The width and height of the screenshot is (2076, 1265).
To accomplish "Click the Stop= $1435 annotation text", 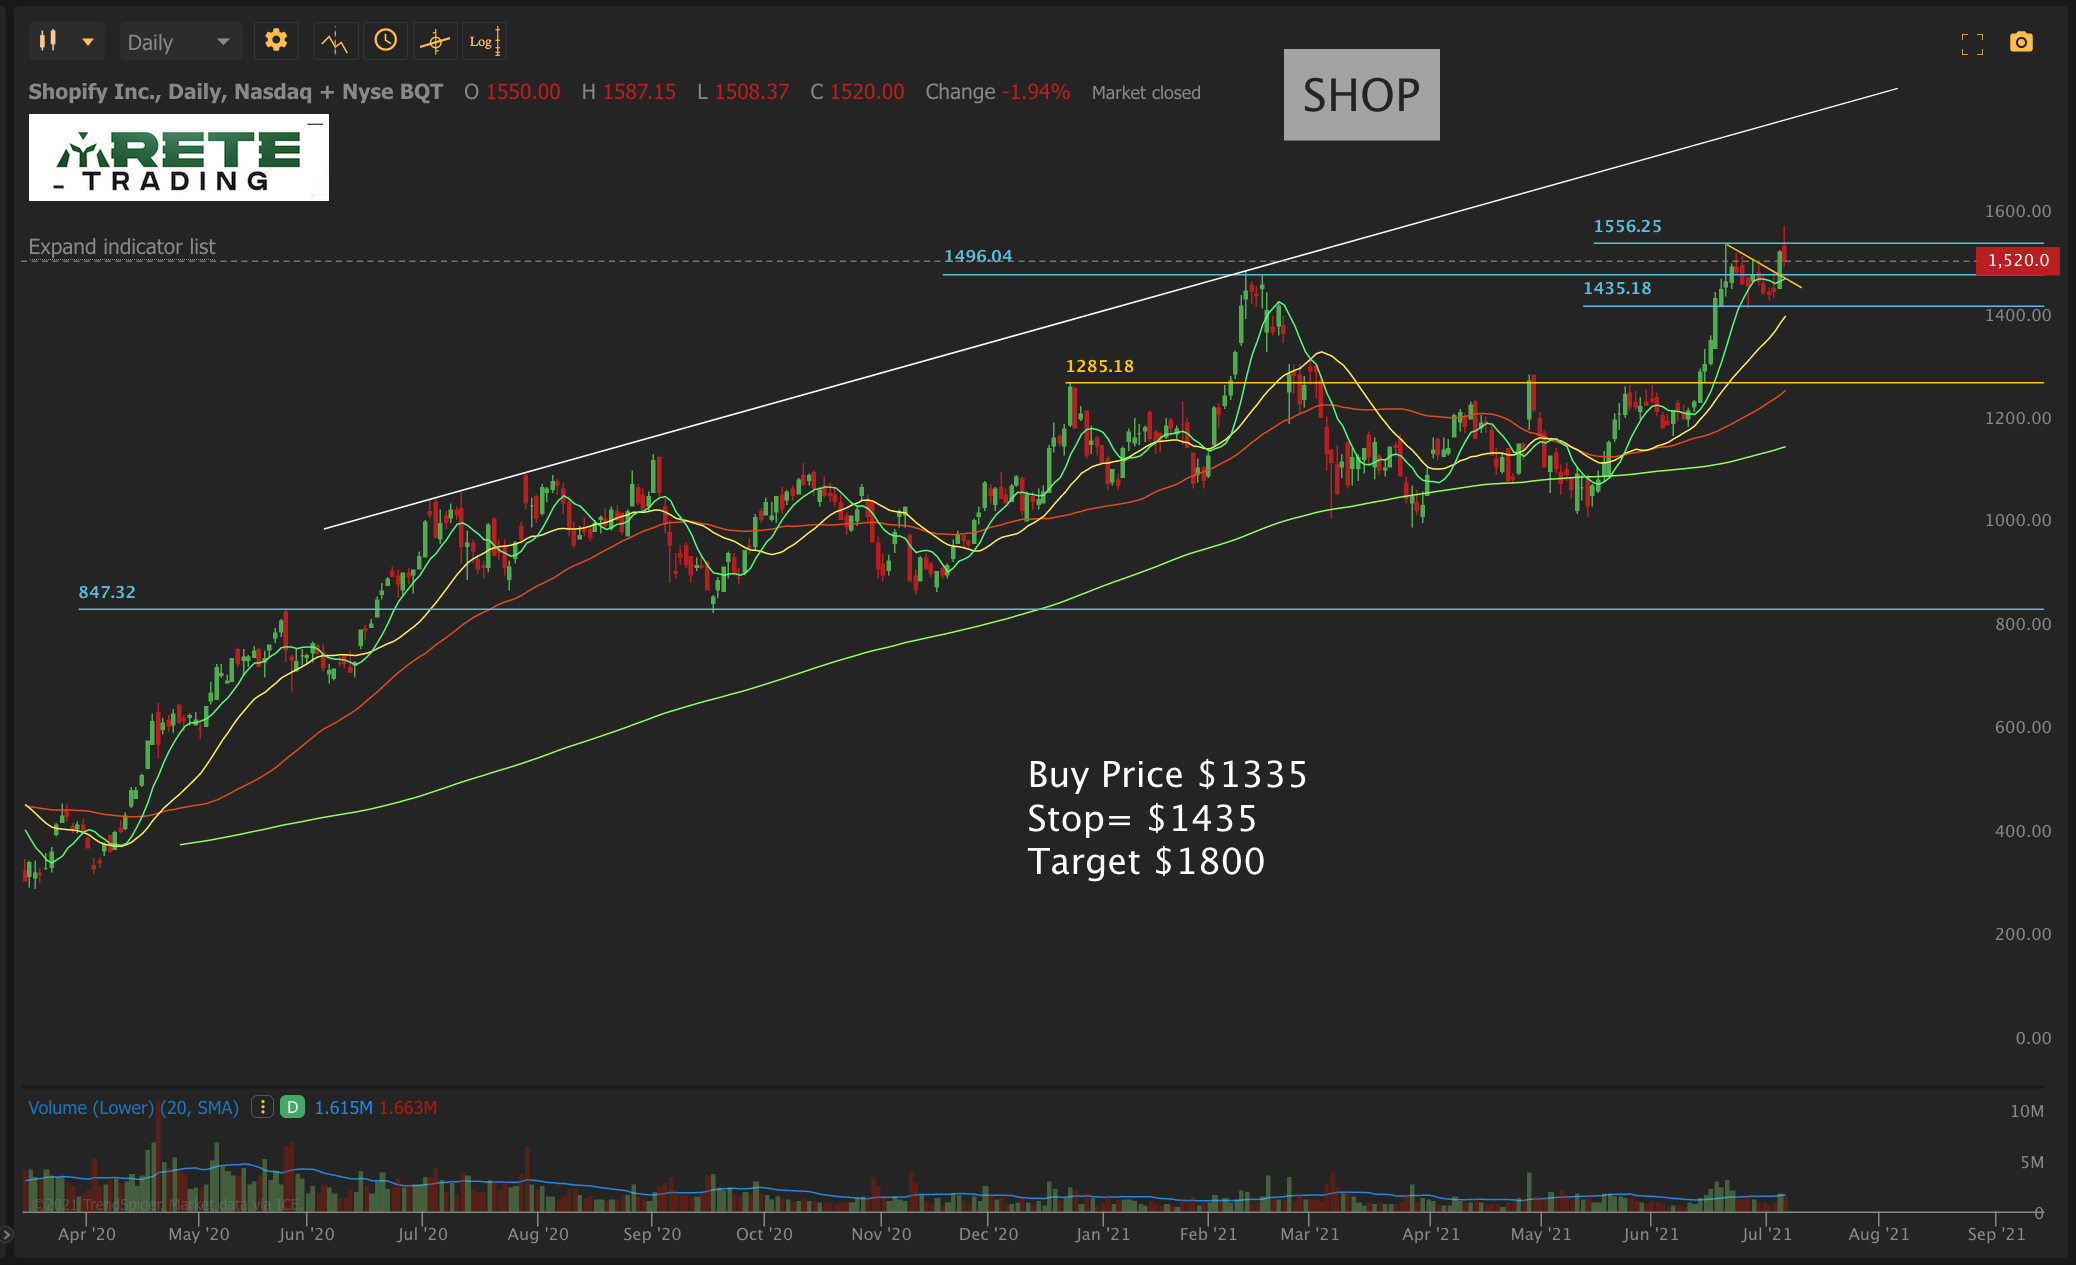I will [x=1142, y=819].
